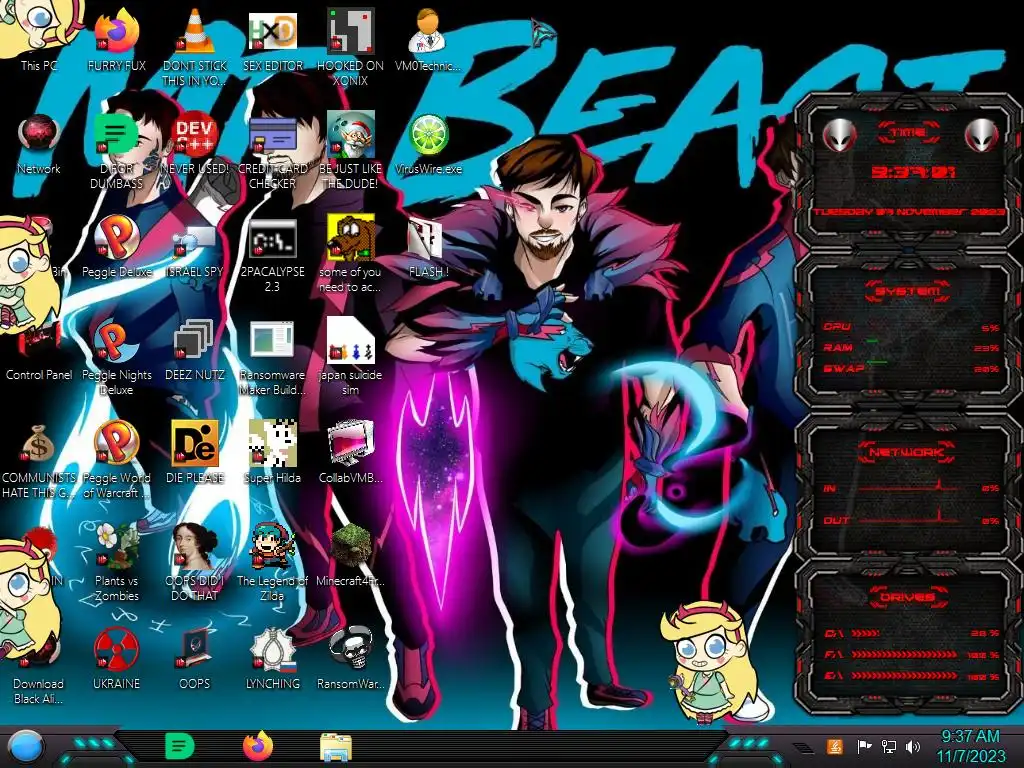
Task: Click the DRIVES widget header
Action: [x=908, y=597]
